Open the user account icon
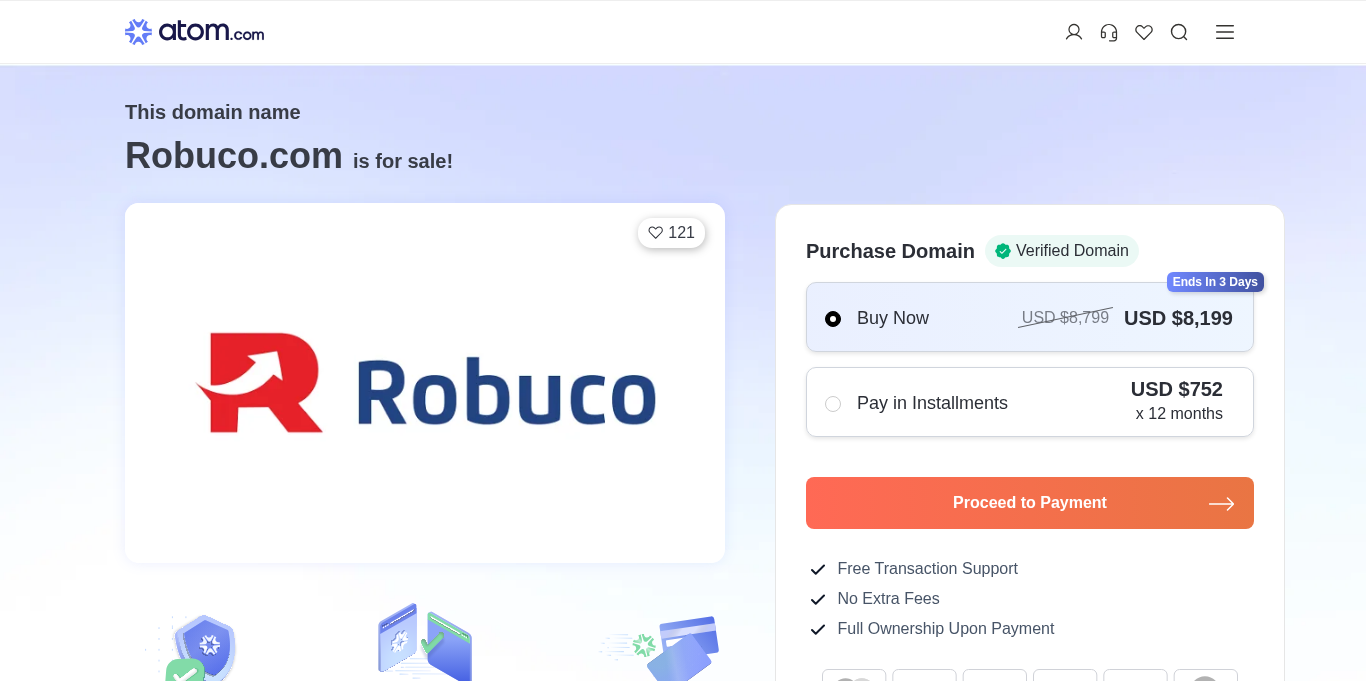This screenshot has width=1366, height=681. pos(1074,32)
